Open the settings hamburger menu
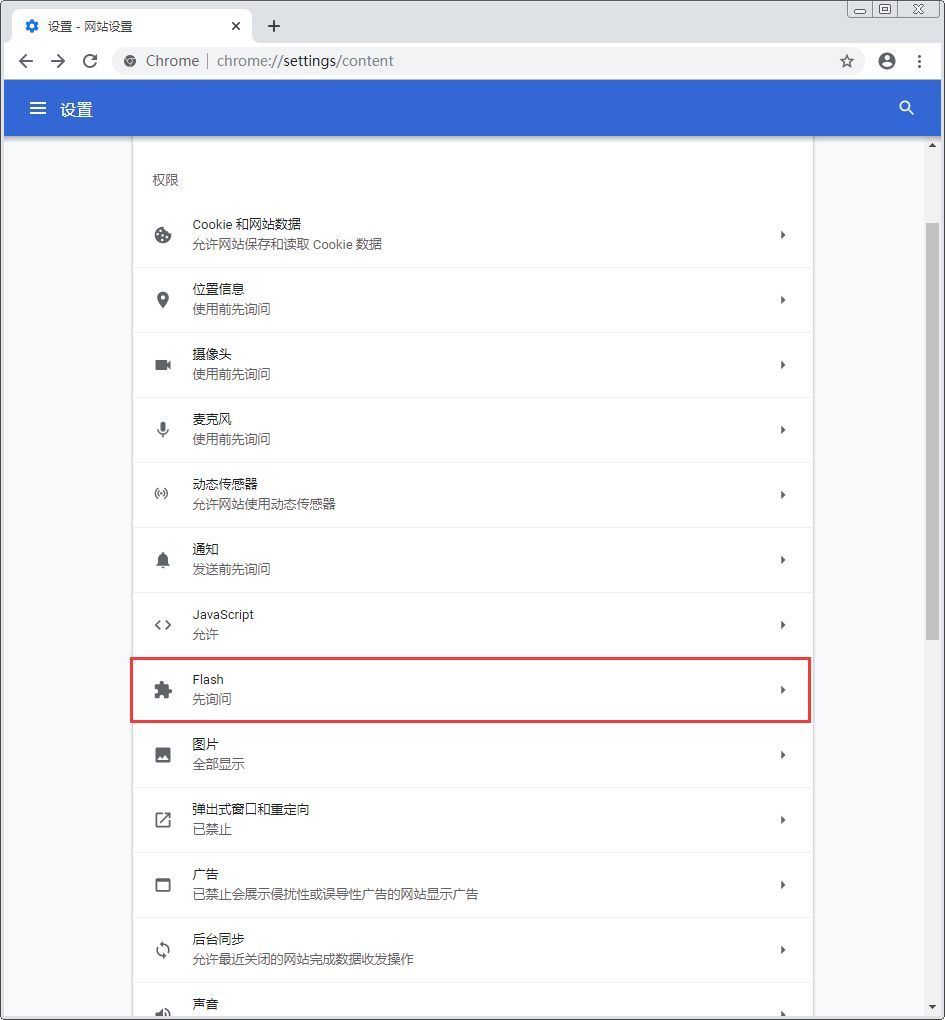Image resolution: width=945 pixels, height=1020 pixels. 38,109
